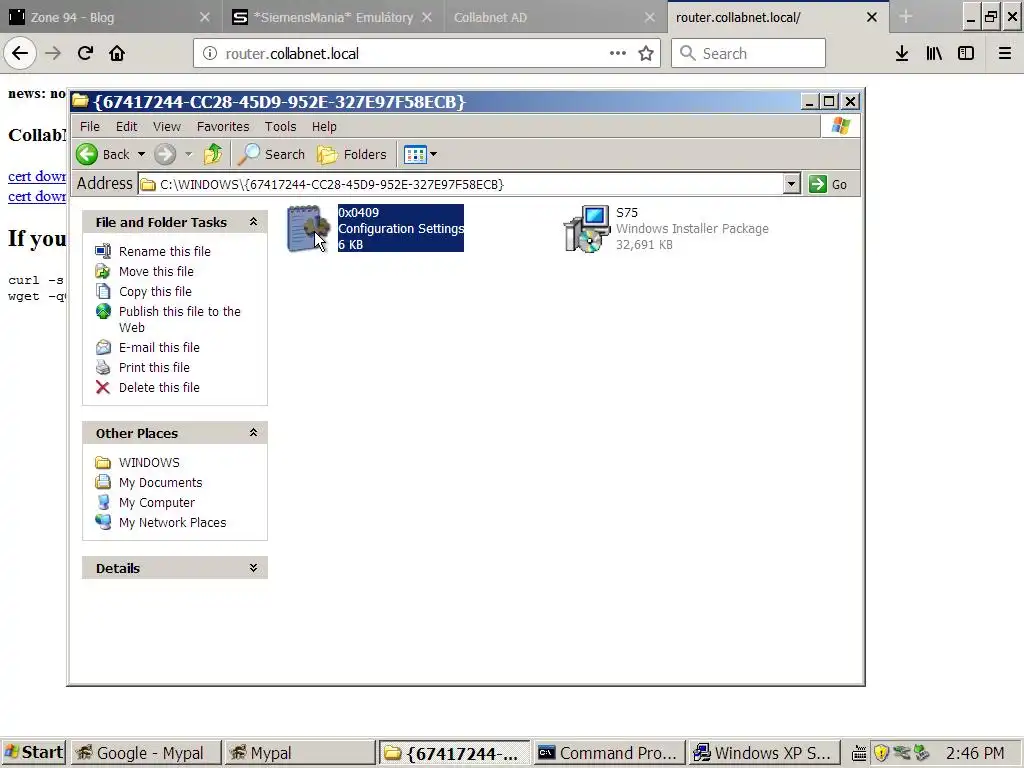The height and width of the screenshot is (768, 1024).
Task: Expand the Details panel
Action: (253, 568)
